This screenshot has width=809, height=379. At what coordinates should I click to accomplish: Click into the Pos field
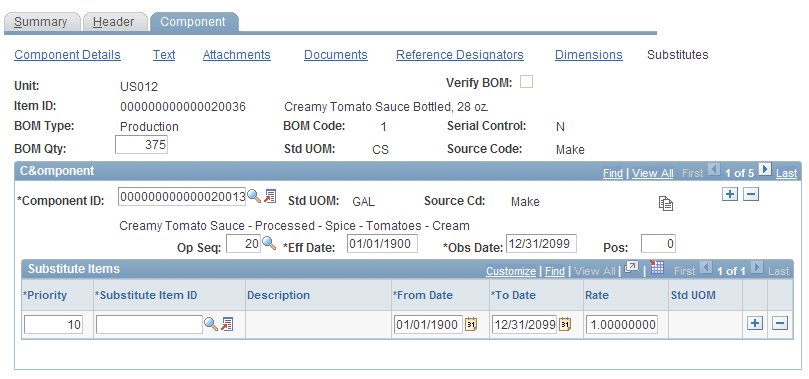(658, 244)
